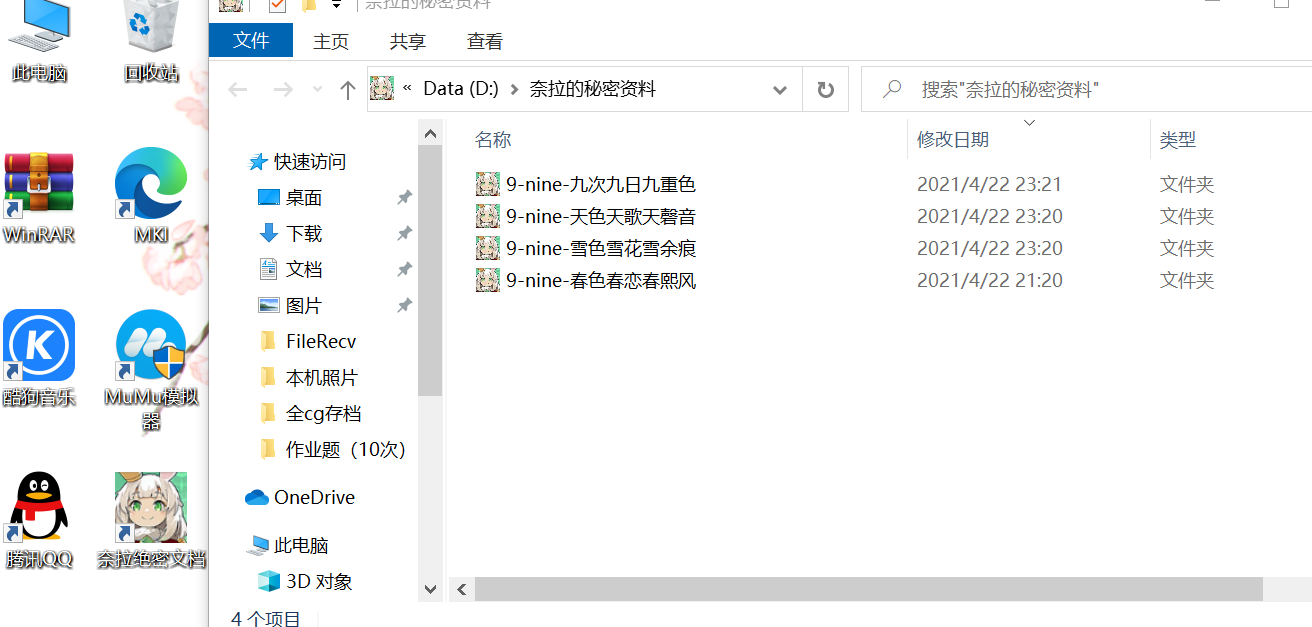The width and height of the screenshot is (1312, 627).
Task: Click navigation pane scroll up arrow
Action: 430,133
